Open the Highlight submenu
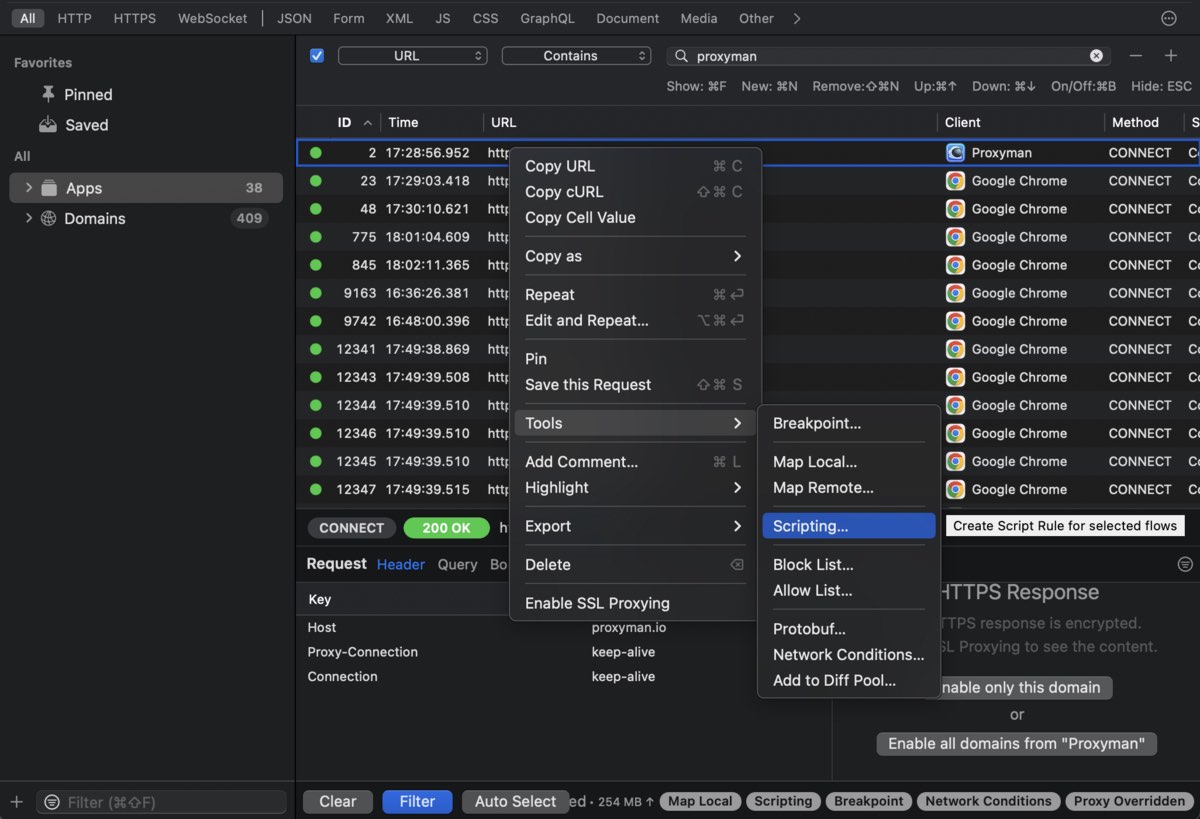The width and height of the screenshot is (1200, 819). 634,487
